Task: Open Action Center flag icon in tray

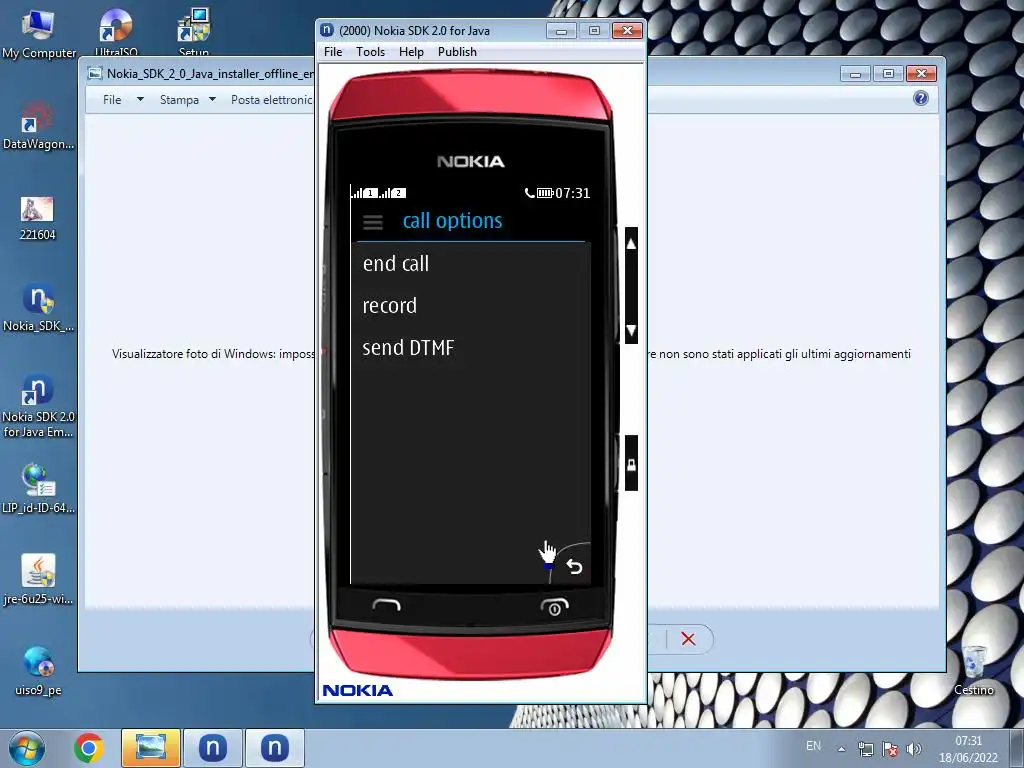Action: coord(889,749)
